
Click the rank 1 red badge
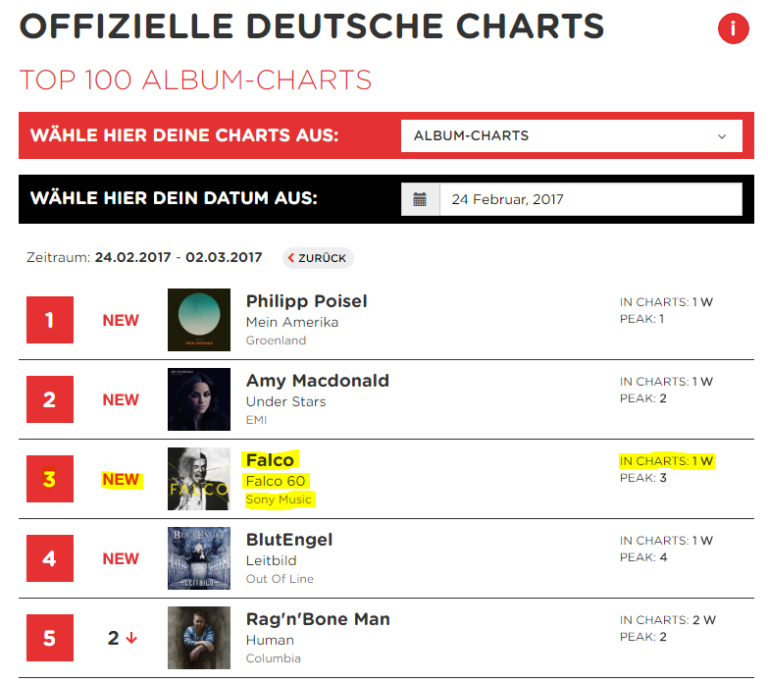tap(50, 320)
